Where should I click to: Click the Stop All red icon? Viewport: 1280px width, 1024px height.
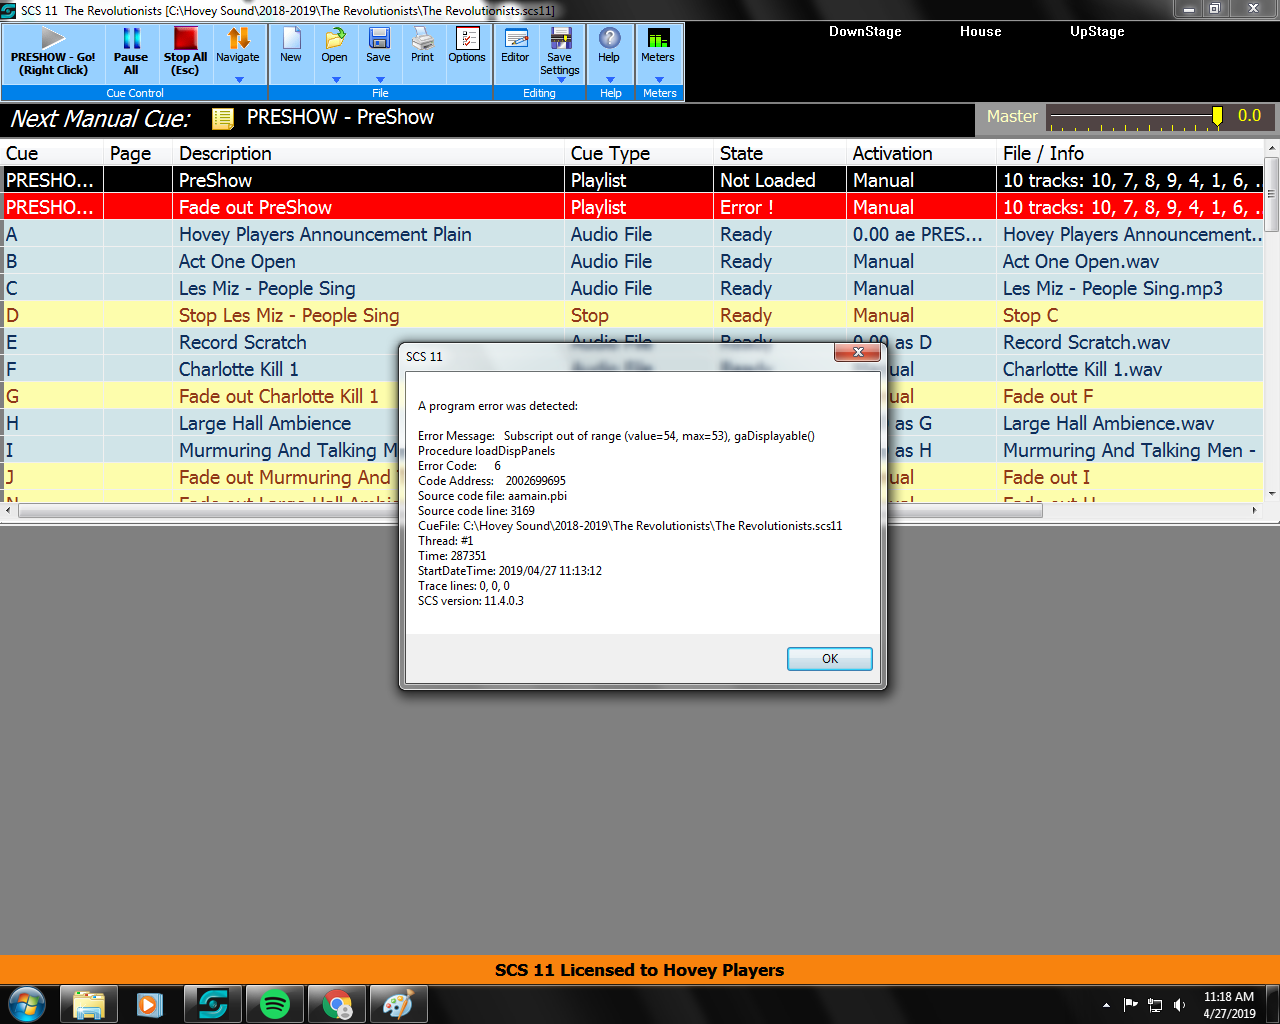185,39
